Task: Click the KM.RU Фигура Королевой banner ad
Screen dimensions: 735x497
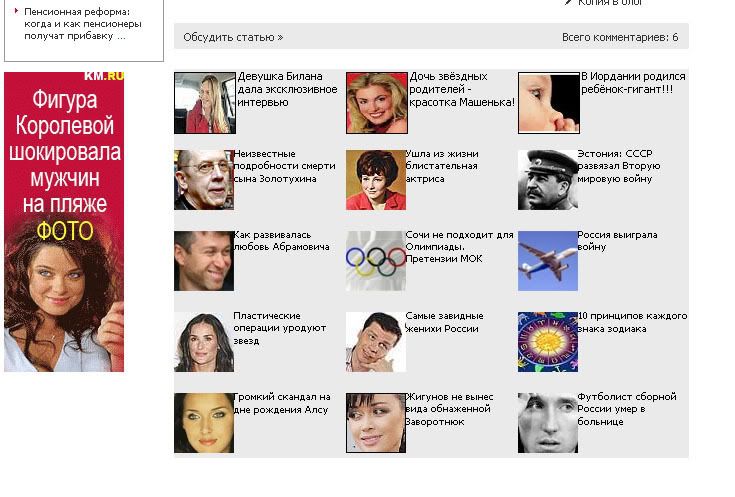Action: point(64,222)
